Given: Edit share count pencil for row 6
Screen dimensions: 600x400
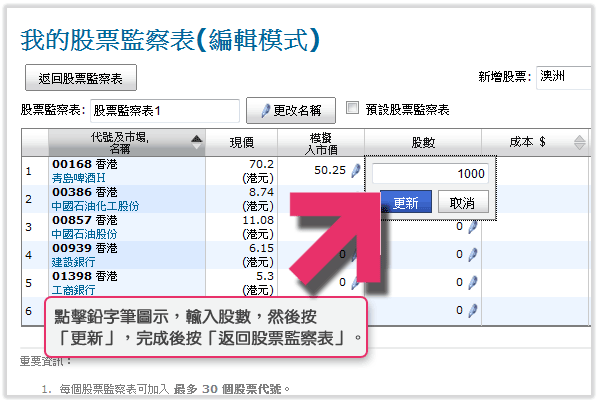Looking at the screenshot, I should tap(473, 310).
